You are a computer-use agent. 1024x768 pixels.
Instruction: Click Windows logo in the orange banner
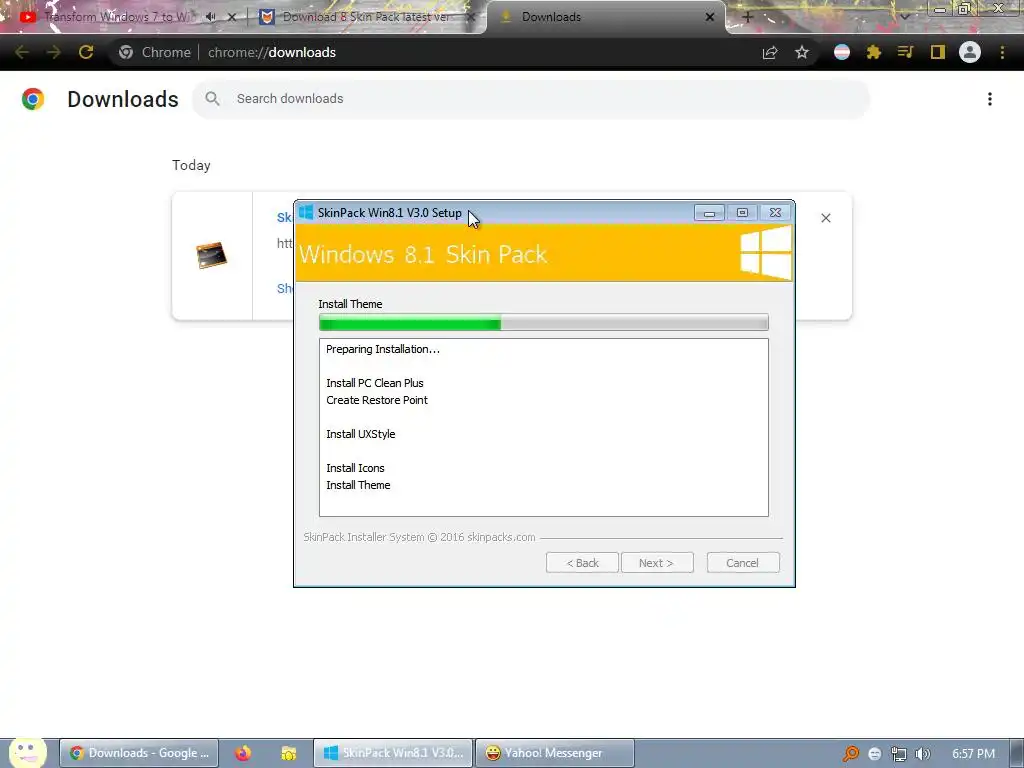pyautogui.click(x=765, y=253)
